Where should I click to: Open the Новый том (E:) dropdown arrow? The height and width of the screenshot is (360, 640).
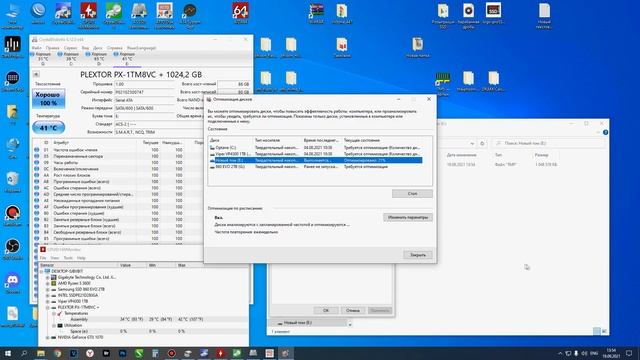click(x=350, y=323)
